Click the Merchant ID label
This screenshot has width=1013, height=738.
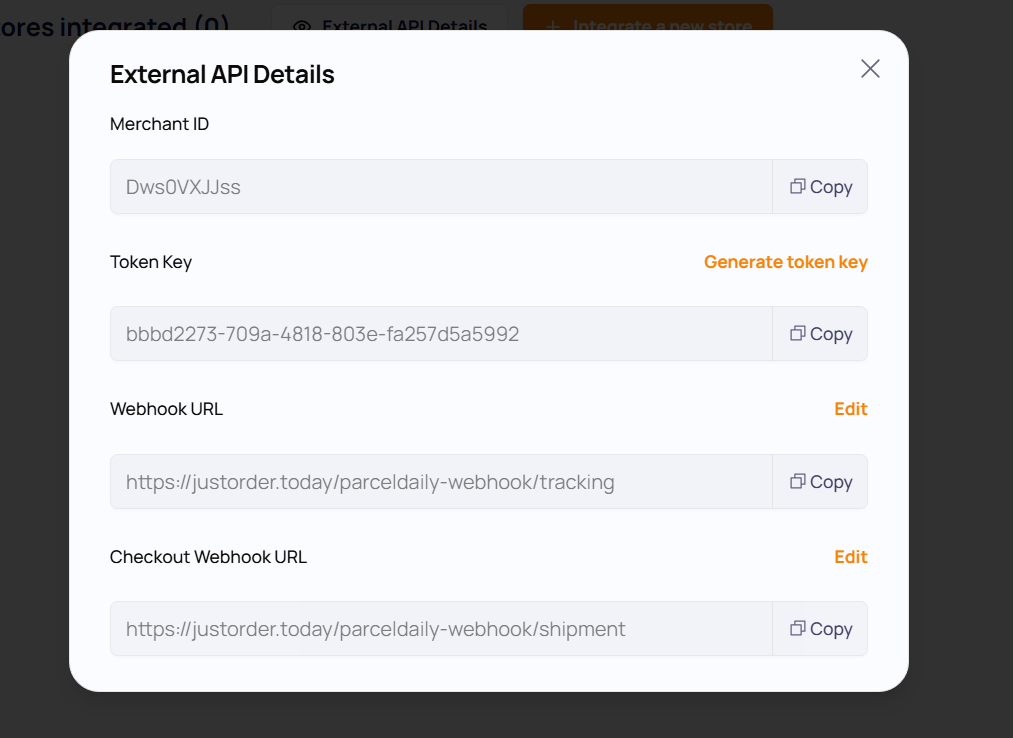(159, 124)
